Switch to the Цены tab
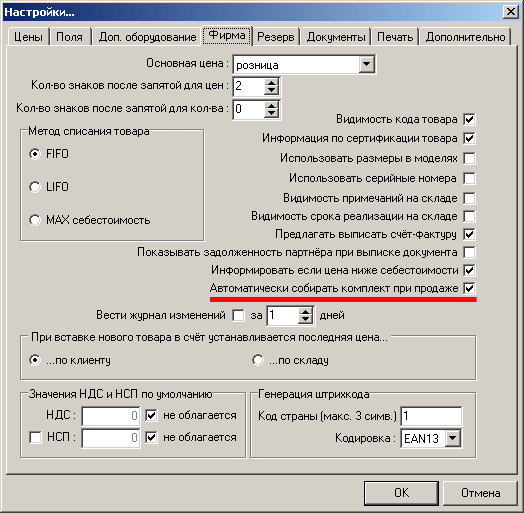 click(28, 37)
